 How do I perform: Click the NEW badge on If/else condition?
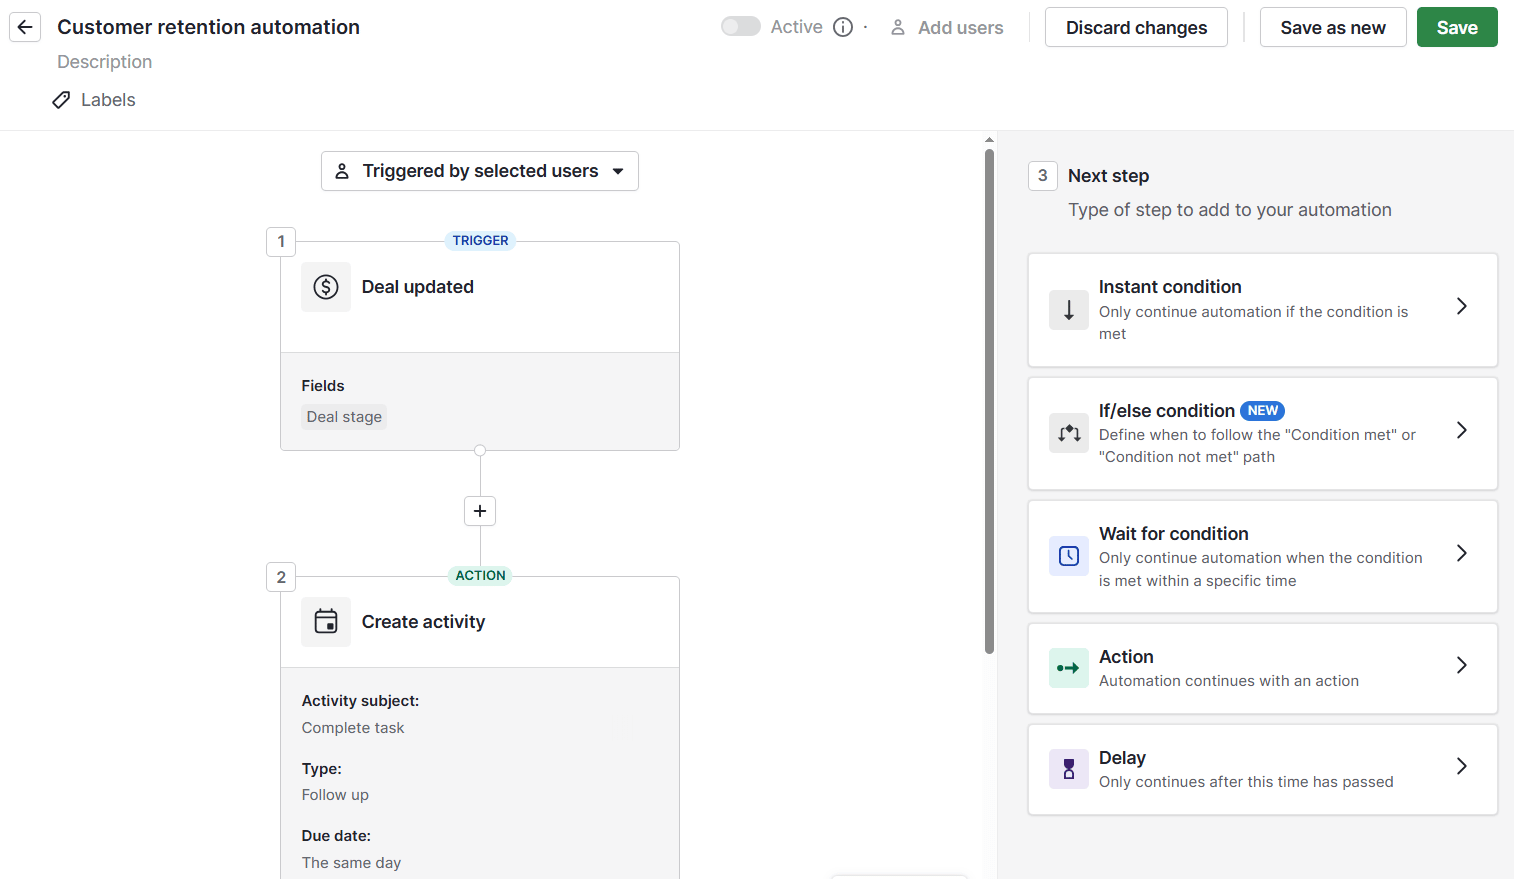[x=1262, y=411]
